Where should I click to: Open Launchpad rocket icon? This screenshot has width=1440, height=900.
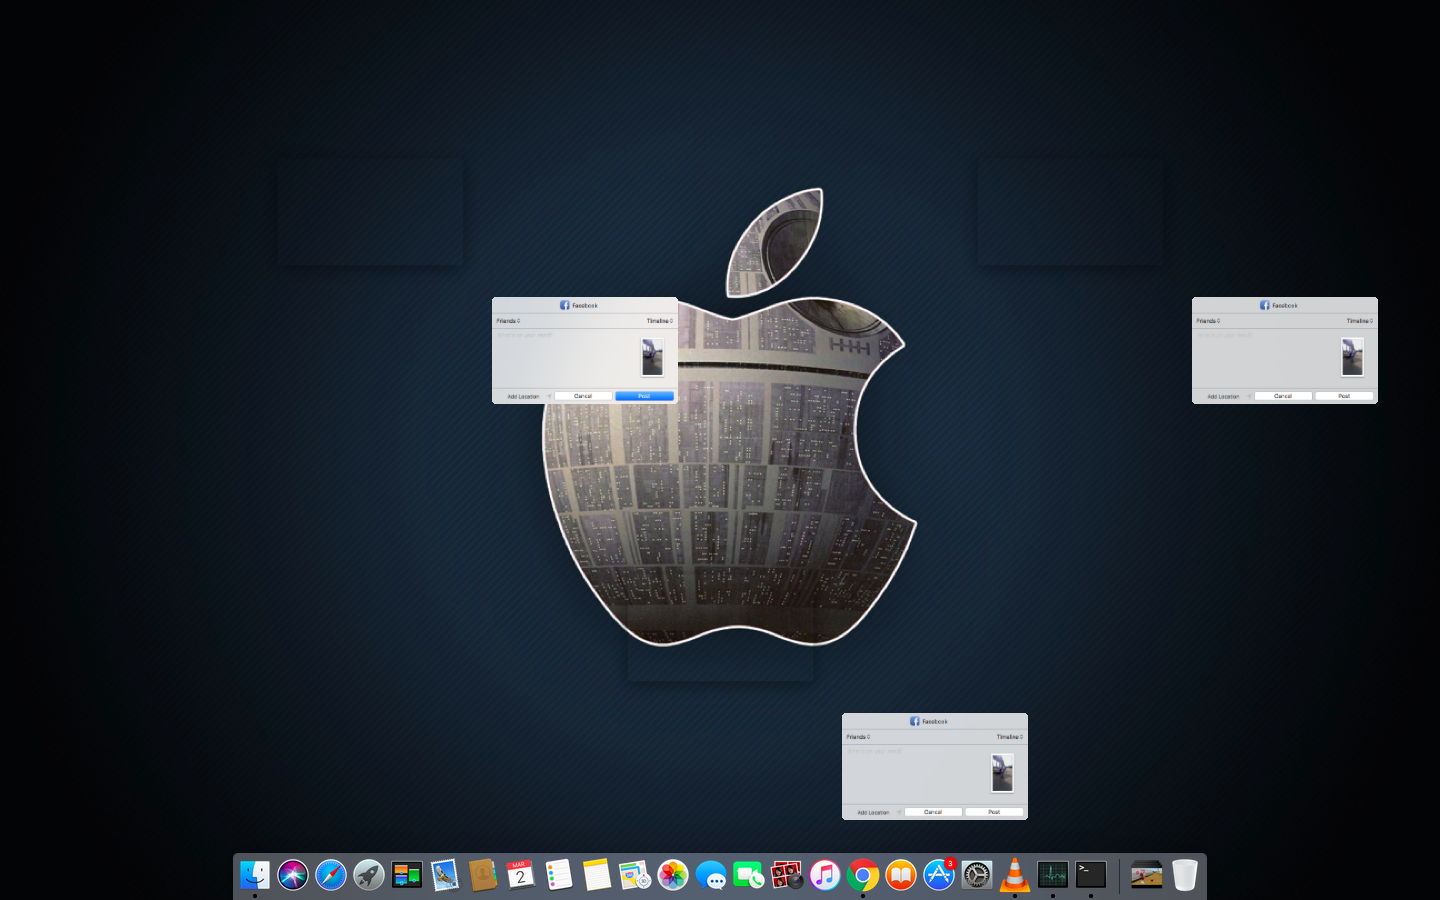pos(369,875)
